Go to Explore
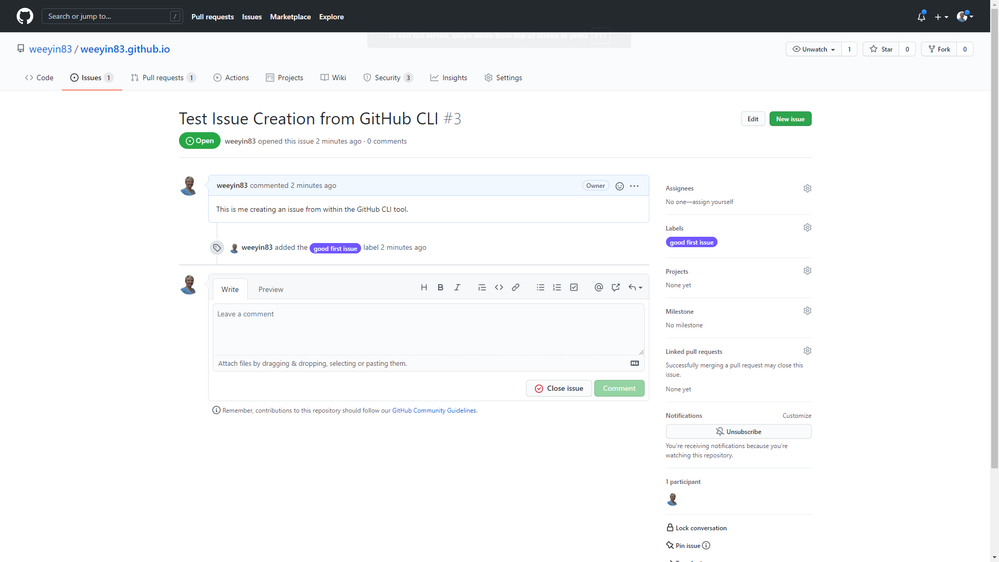The image size is (999, 562). coord(331,17)
